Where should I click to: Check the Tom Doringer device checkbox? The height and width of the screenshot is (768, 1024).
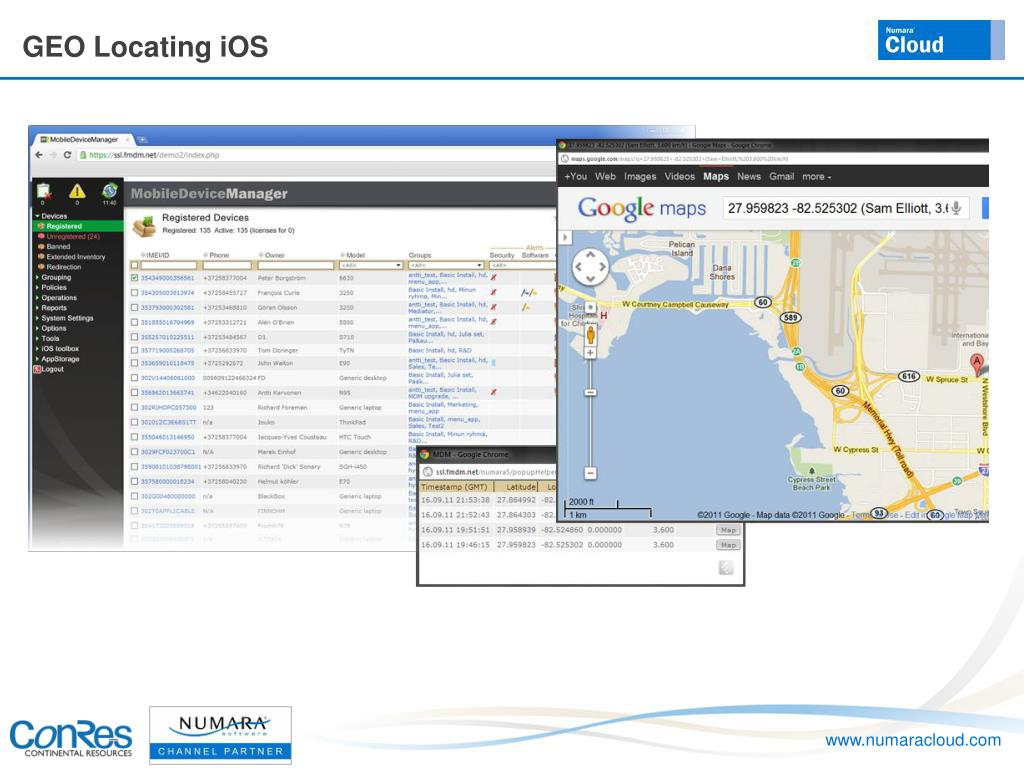pos(135,350)
